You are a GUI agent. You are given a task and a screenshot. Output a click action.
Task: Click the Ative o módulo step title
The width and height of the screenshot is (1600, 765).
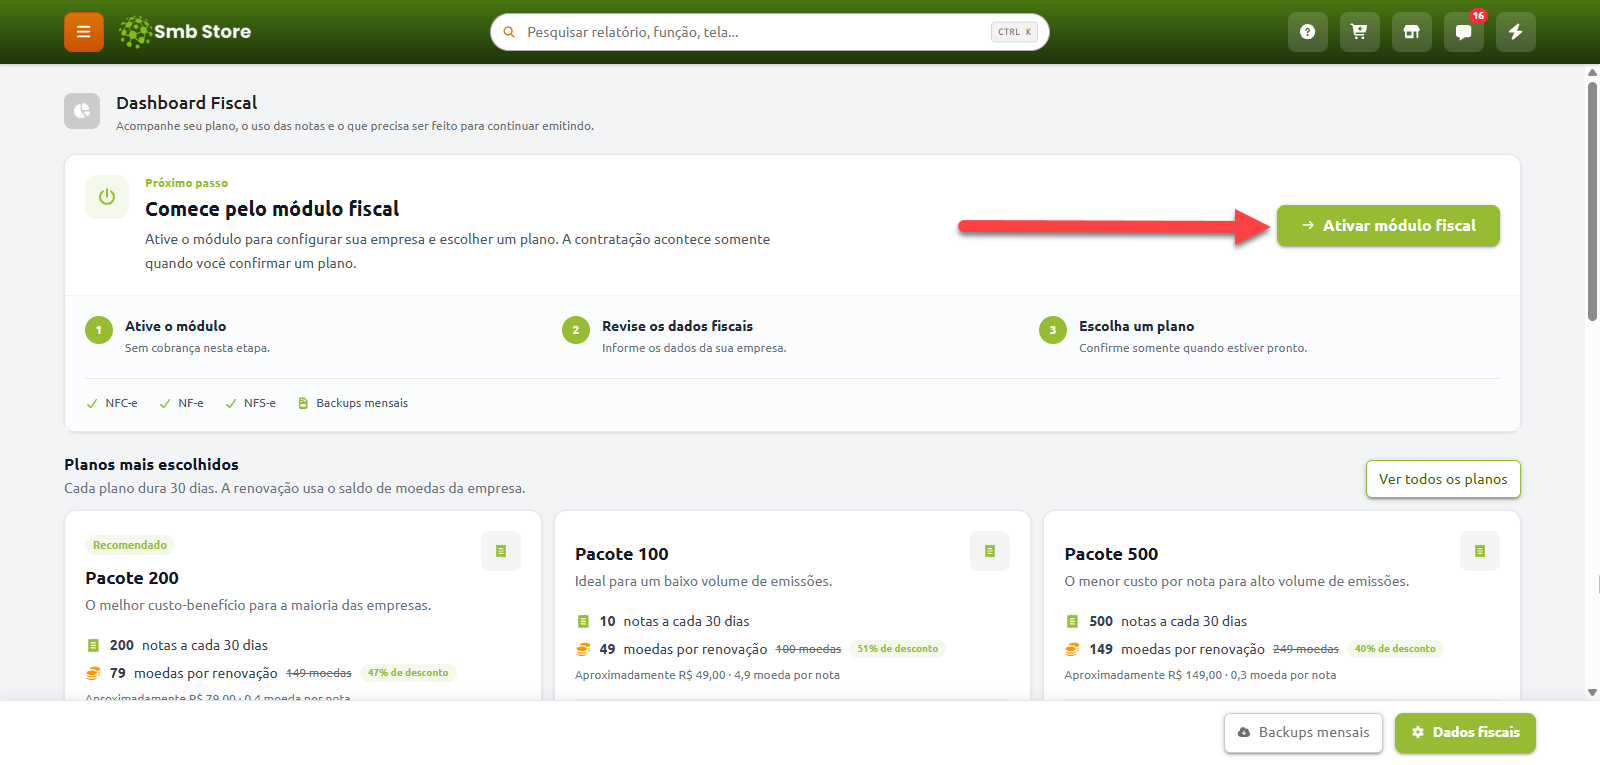[x=175, y=326]
